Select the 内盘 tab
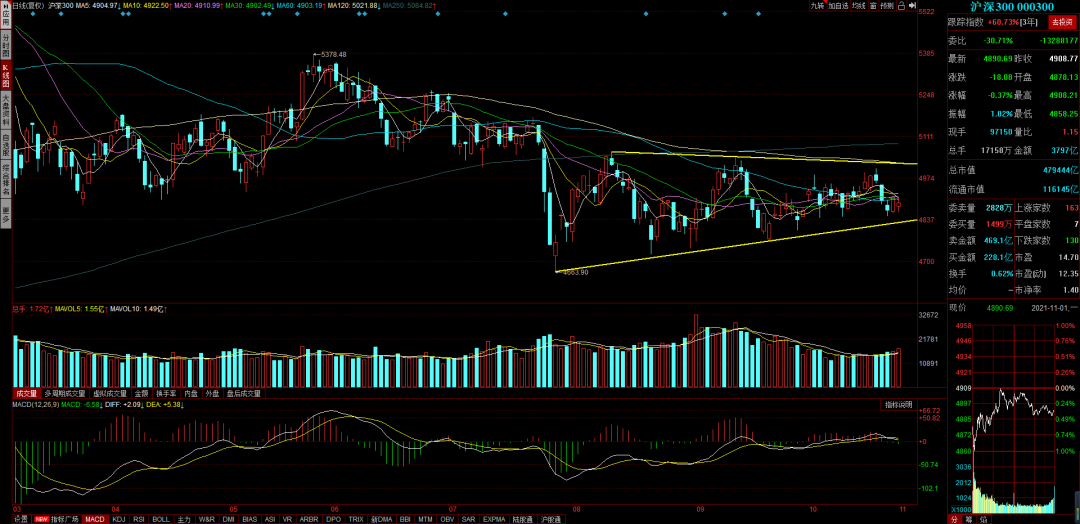This screenshot has height=524, width=1080. 190,394
